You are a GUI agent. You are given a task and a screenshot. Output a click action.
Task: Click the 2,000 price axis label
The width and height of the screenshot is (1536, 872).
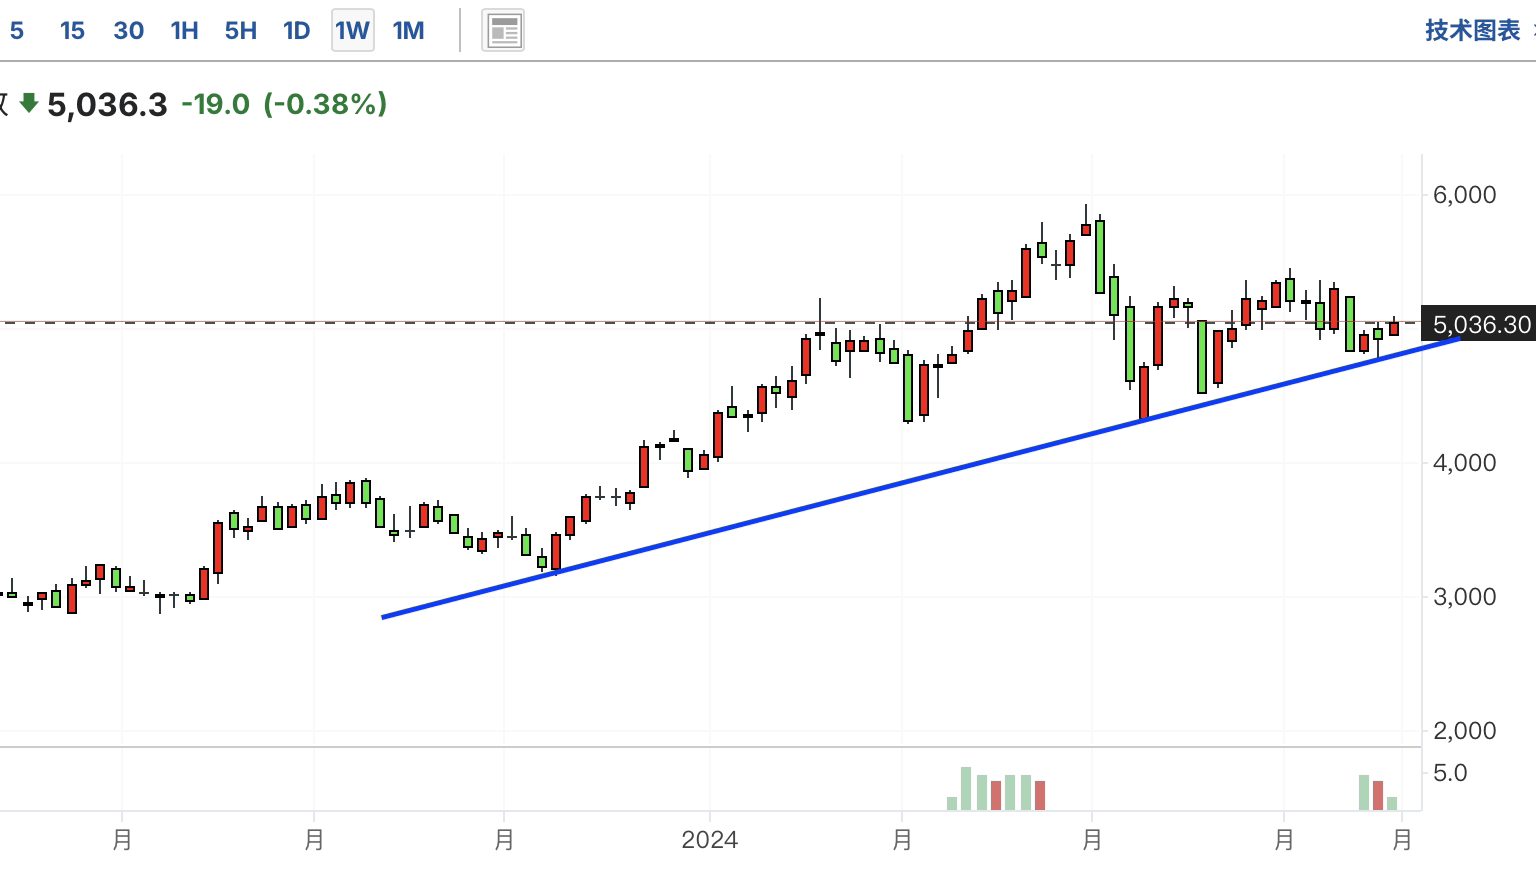pos(1464,731)
